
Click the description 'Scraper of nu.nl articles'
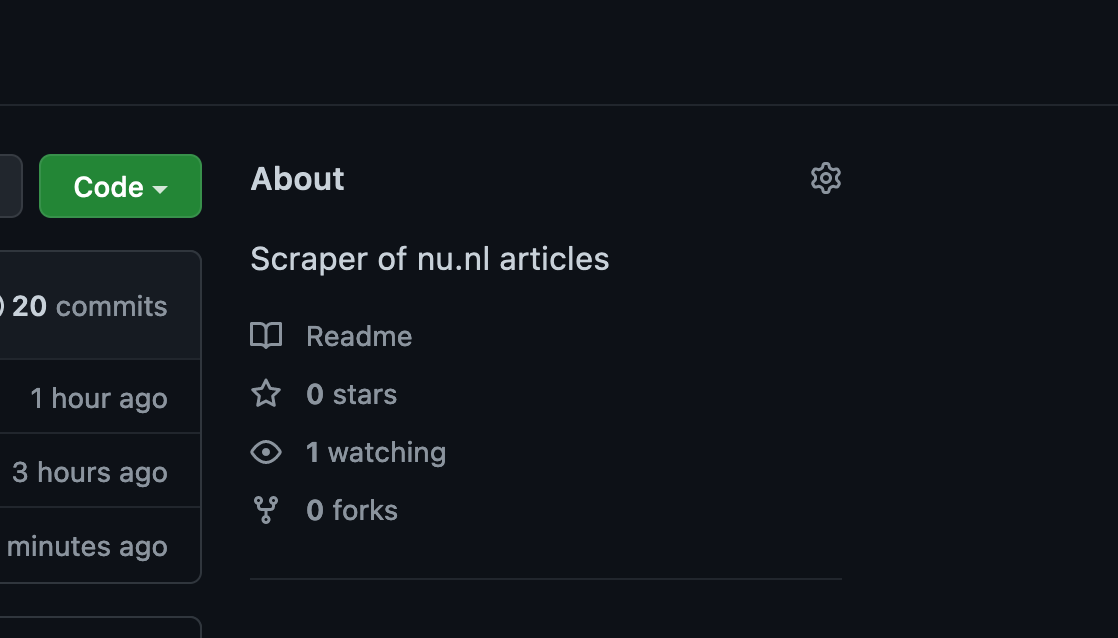[x=429, y=259]
